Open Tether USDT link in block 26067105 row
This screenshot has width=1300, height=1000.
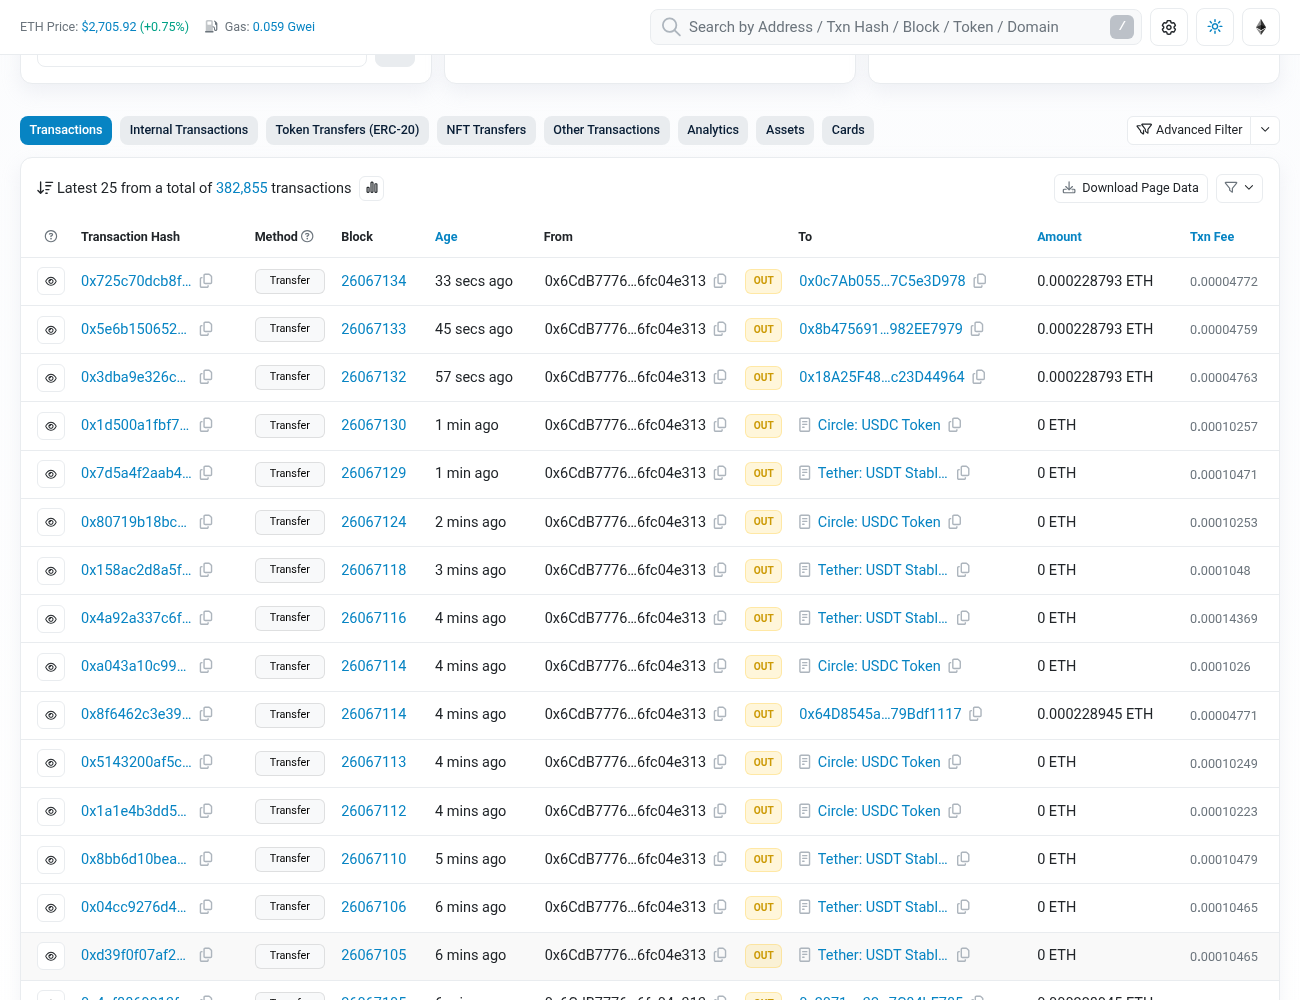coord(882,955)
